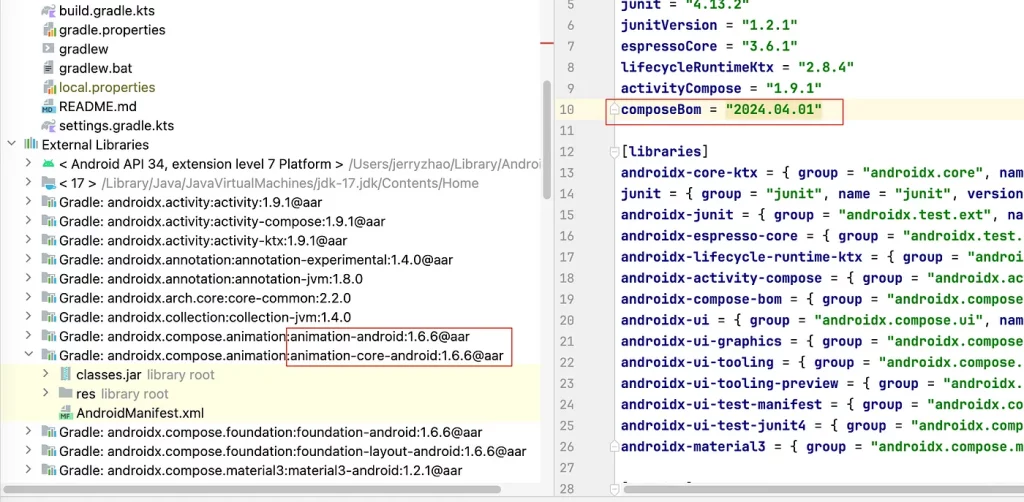Toggle the code fold marker beside [libraries]
This screenshot has width=1024, height=502.
[x=612, y=152]
